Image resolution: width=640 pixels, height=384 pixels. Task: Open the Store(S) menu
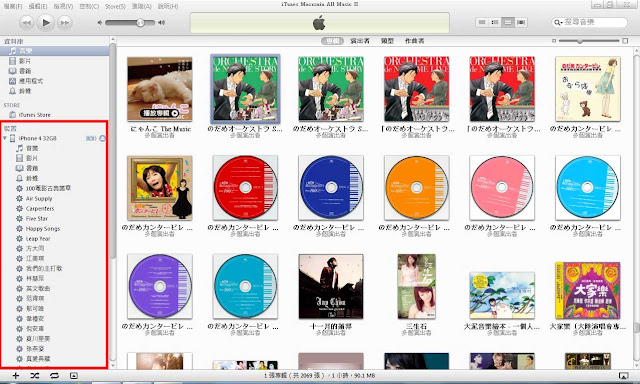click(x=115, y=7)
